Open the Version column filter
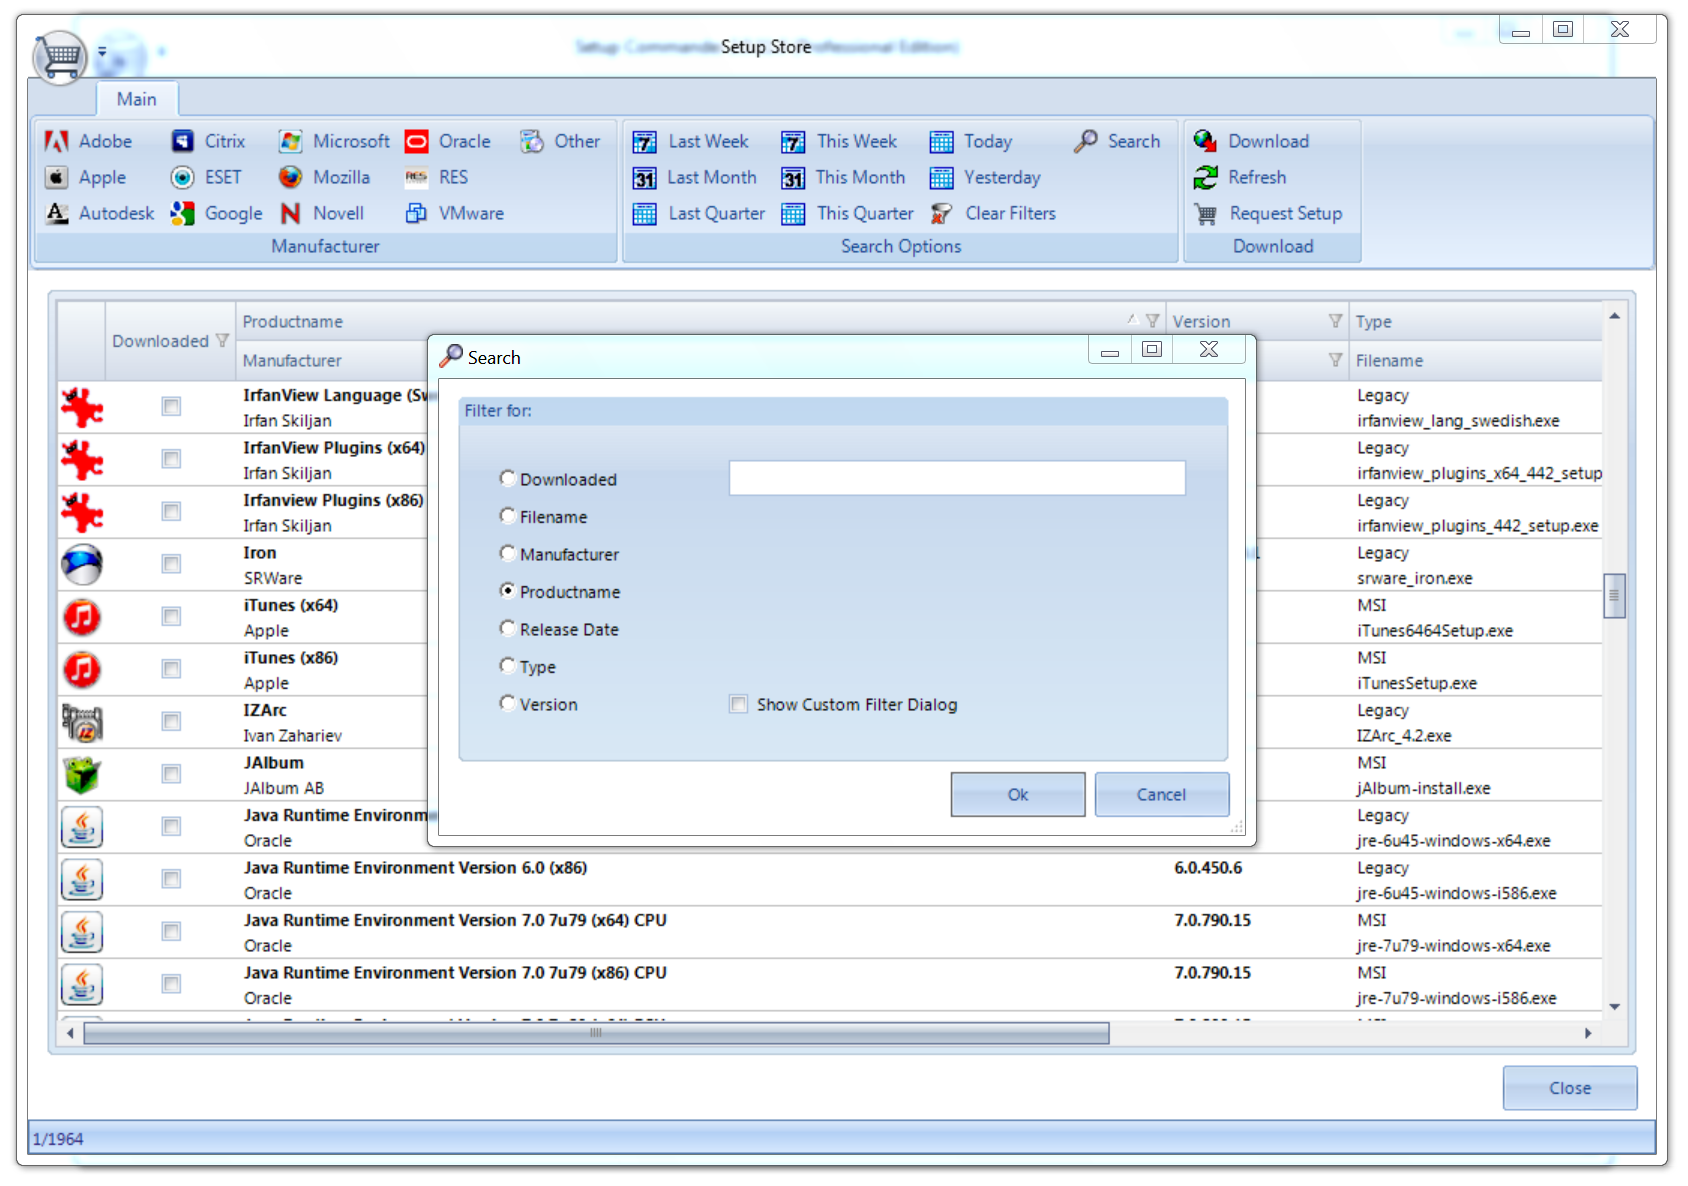Viewport: 1688px width, 1186px height. [1335, 321]
